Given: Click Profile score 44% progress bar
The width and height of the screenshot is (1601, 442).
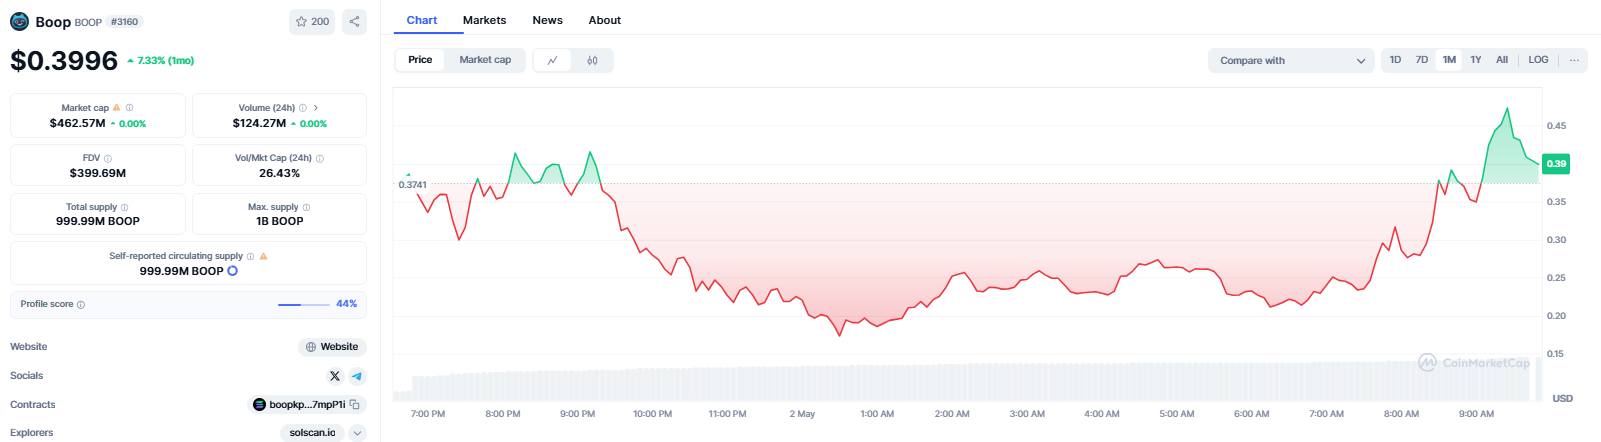Looking at the screenshot, I should (304, 304).
